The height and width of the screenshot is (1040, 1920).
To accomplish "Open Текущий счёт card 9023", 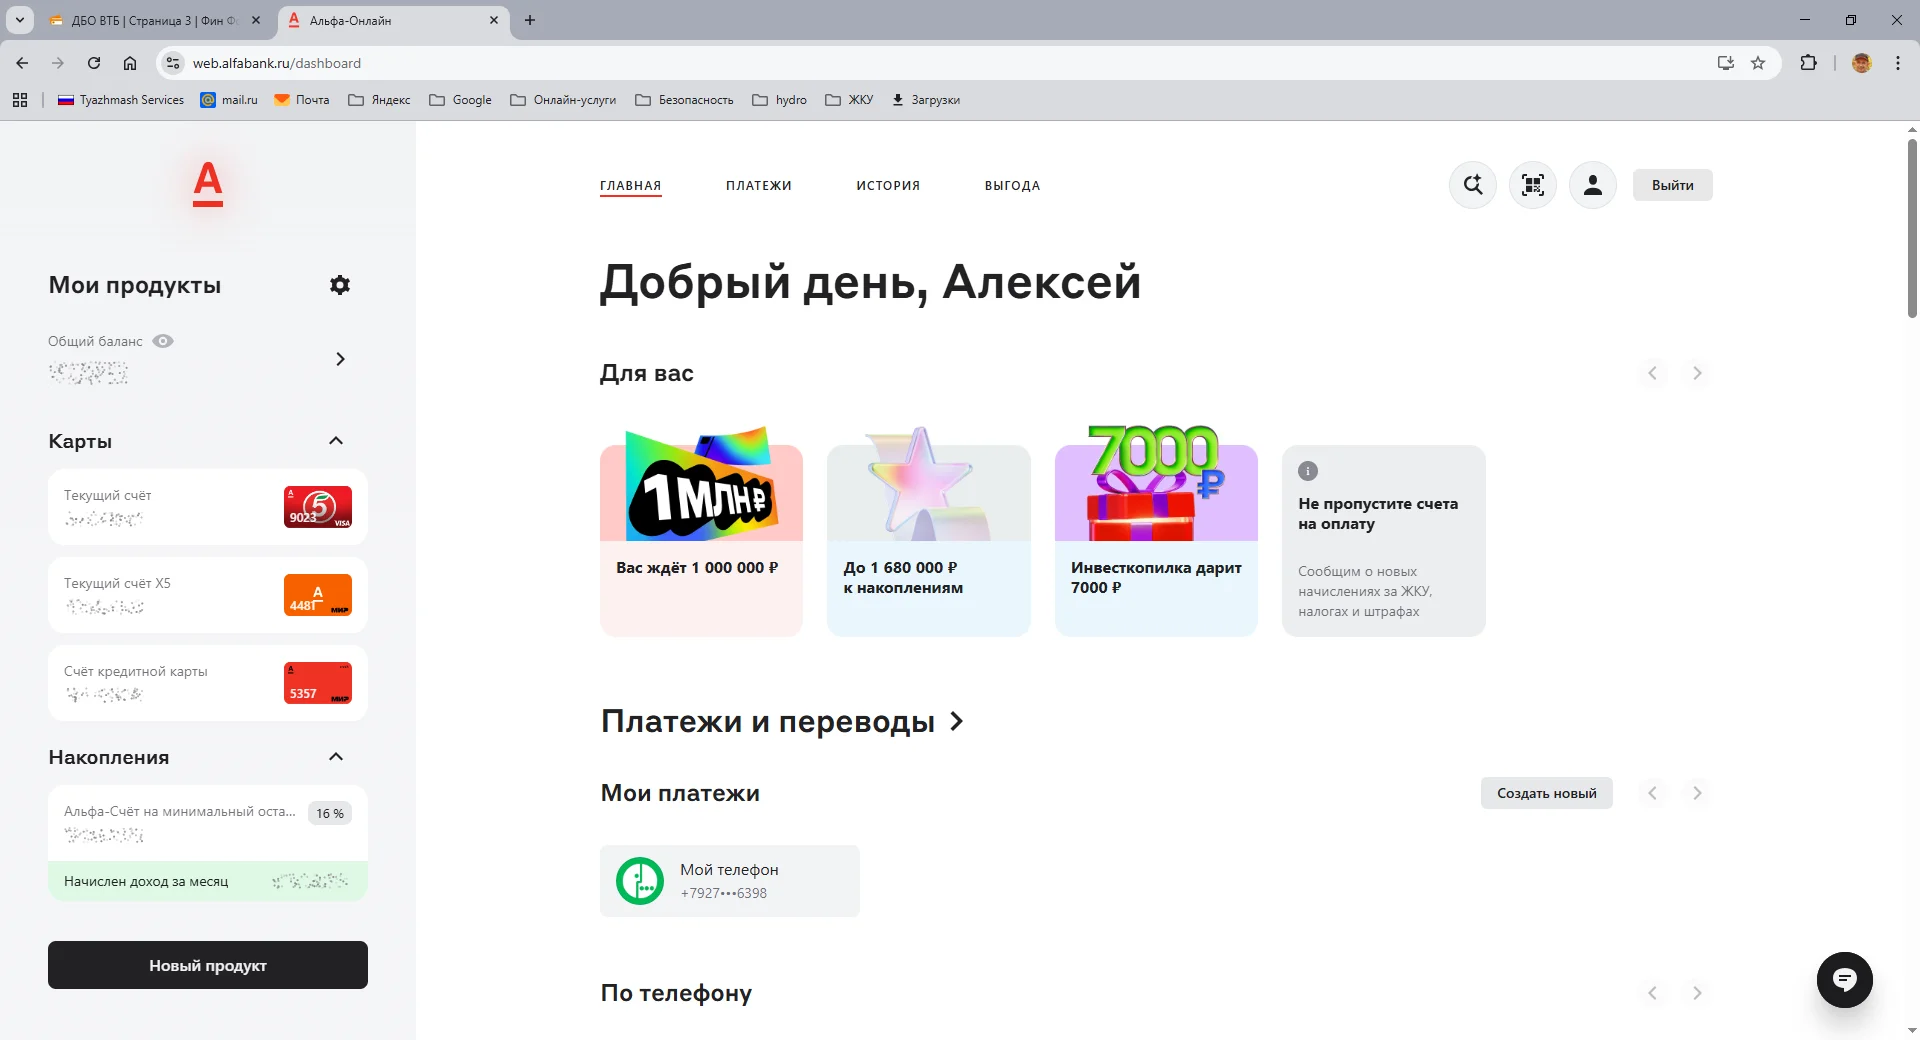I will pyautogui.click(x=208, y=507).
